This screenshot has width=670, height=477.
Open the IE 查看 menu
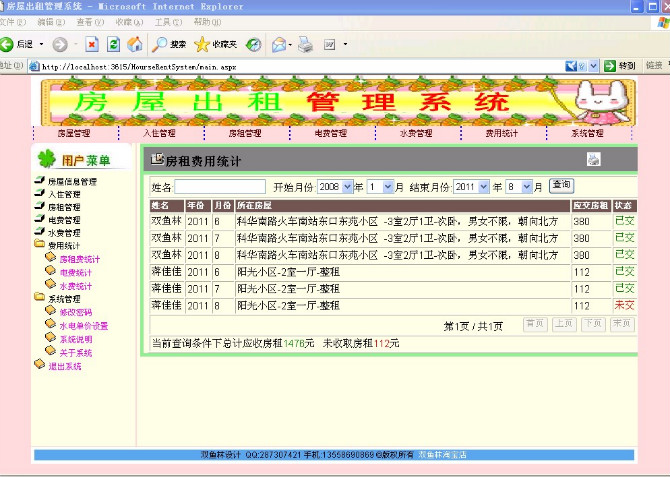[90, 22]
